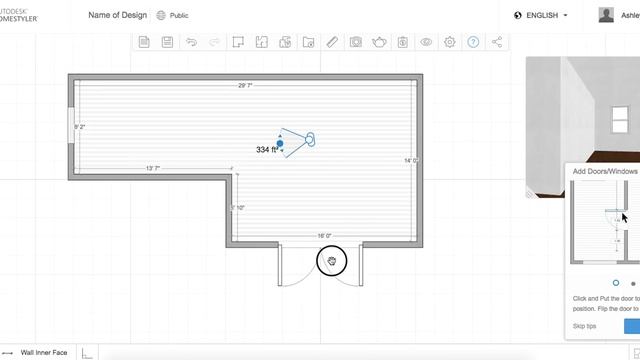The height and width of the screenshot is (360, 640).
Task: Toggle the eye view options icon
Action: pos(426,42)
